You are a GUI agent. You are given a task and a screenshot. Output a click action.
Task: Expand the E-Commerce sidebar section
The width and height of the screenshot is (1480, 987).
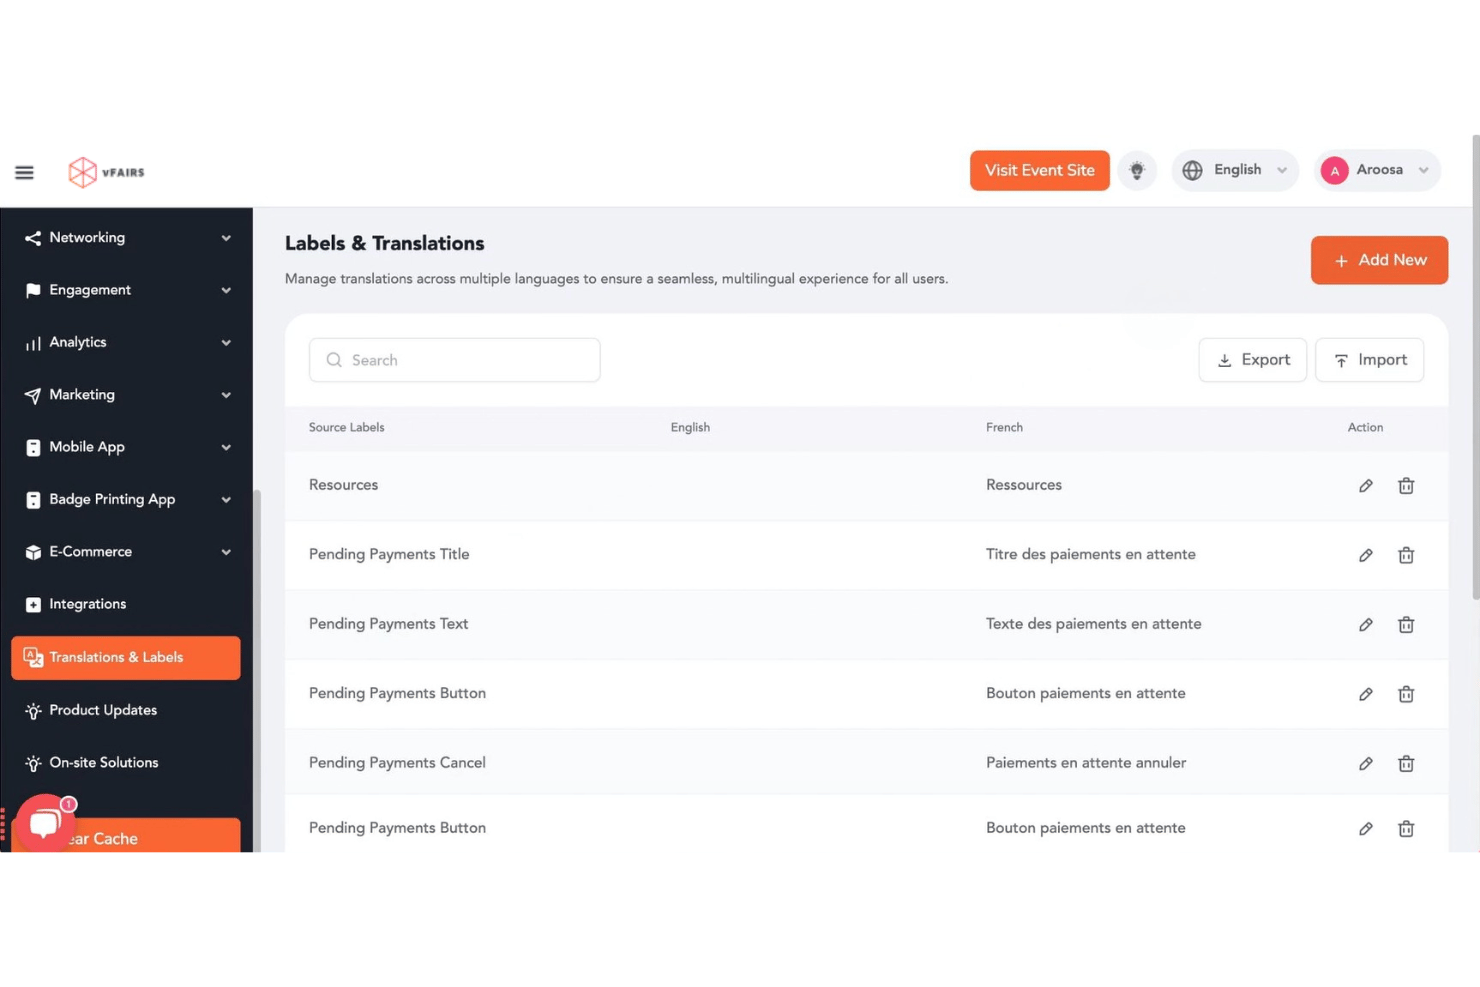pos(127,552)
